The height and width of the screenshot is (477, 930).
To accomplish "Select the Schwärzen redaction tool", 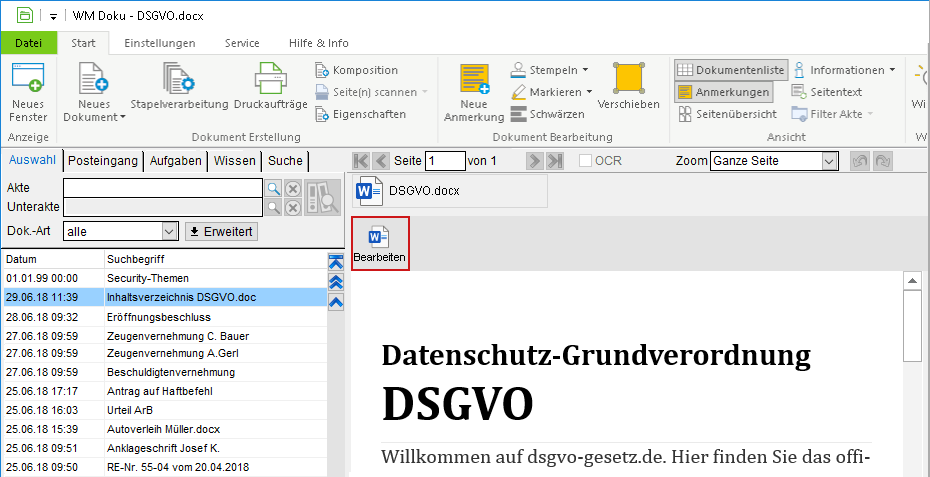I will pos(547,114).
